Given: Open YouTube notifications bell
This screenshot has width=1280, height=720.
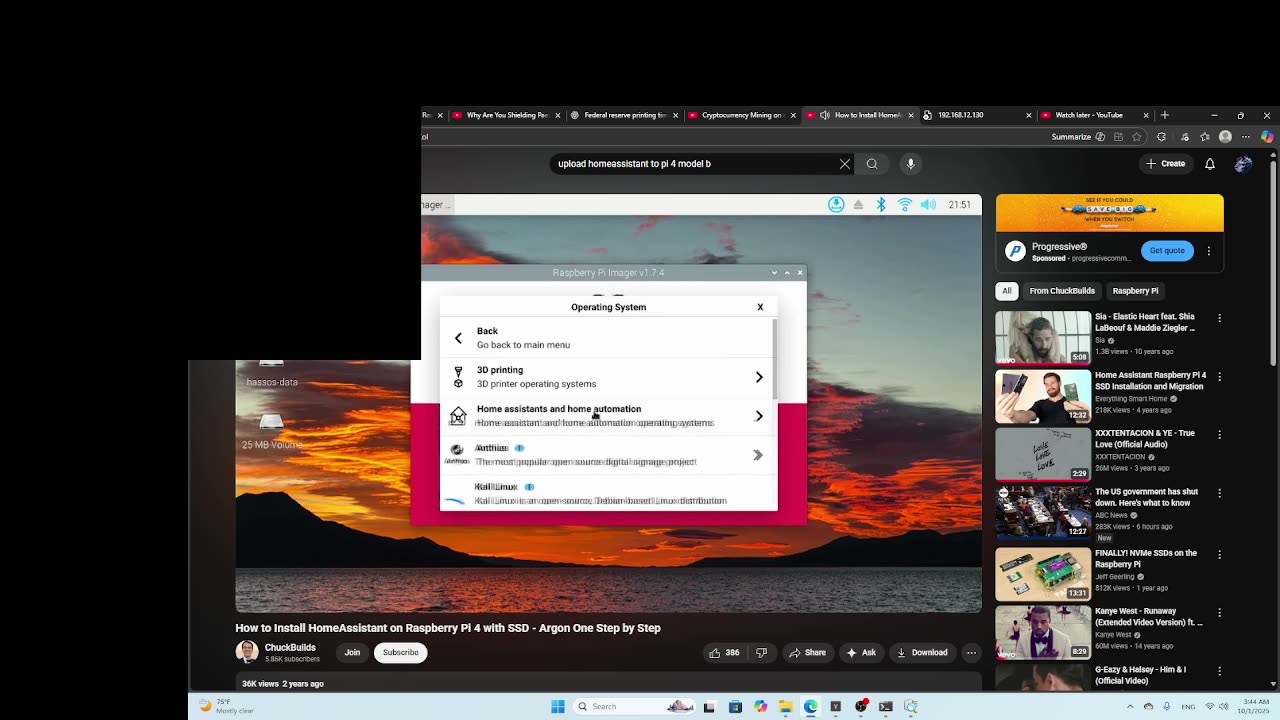Looking at the screenshot, I should [x=1210, y=164].
